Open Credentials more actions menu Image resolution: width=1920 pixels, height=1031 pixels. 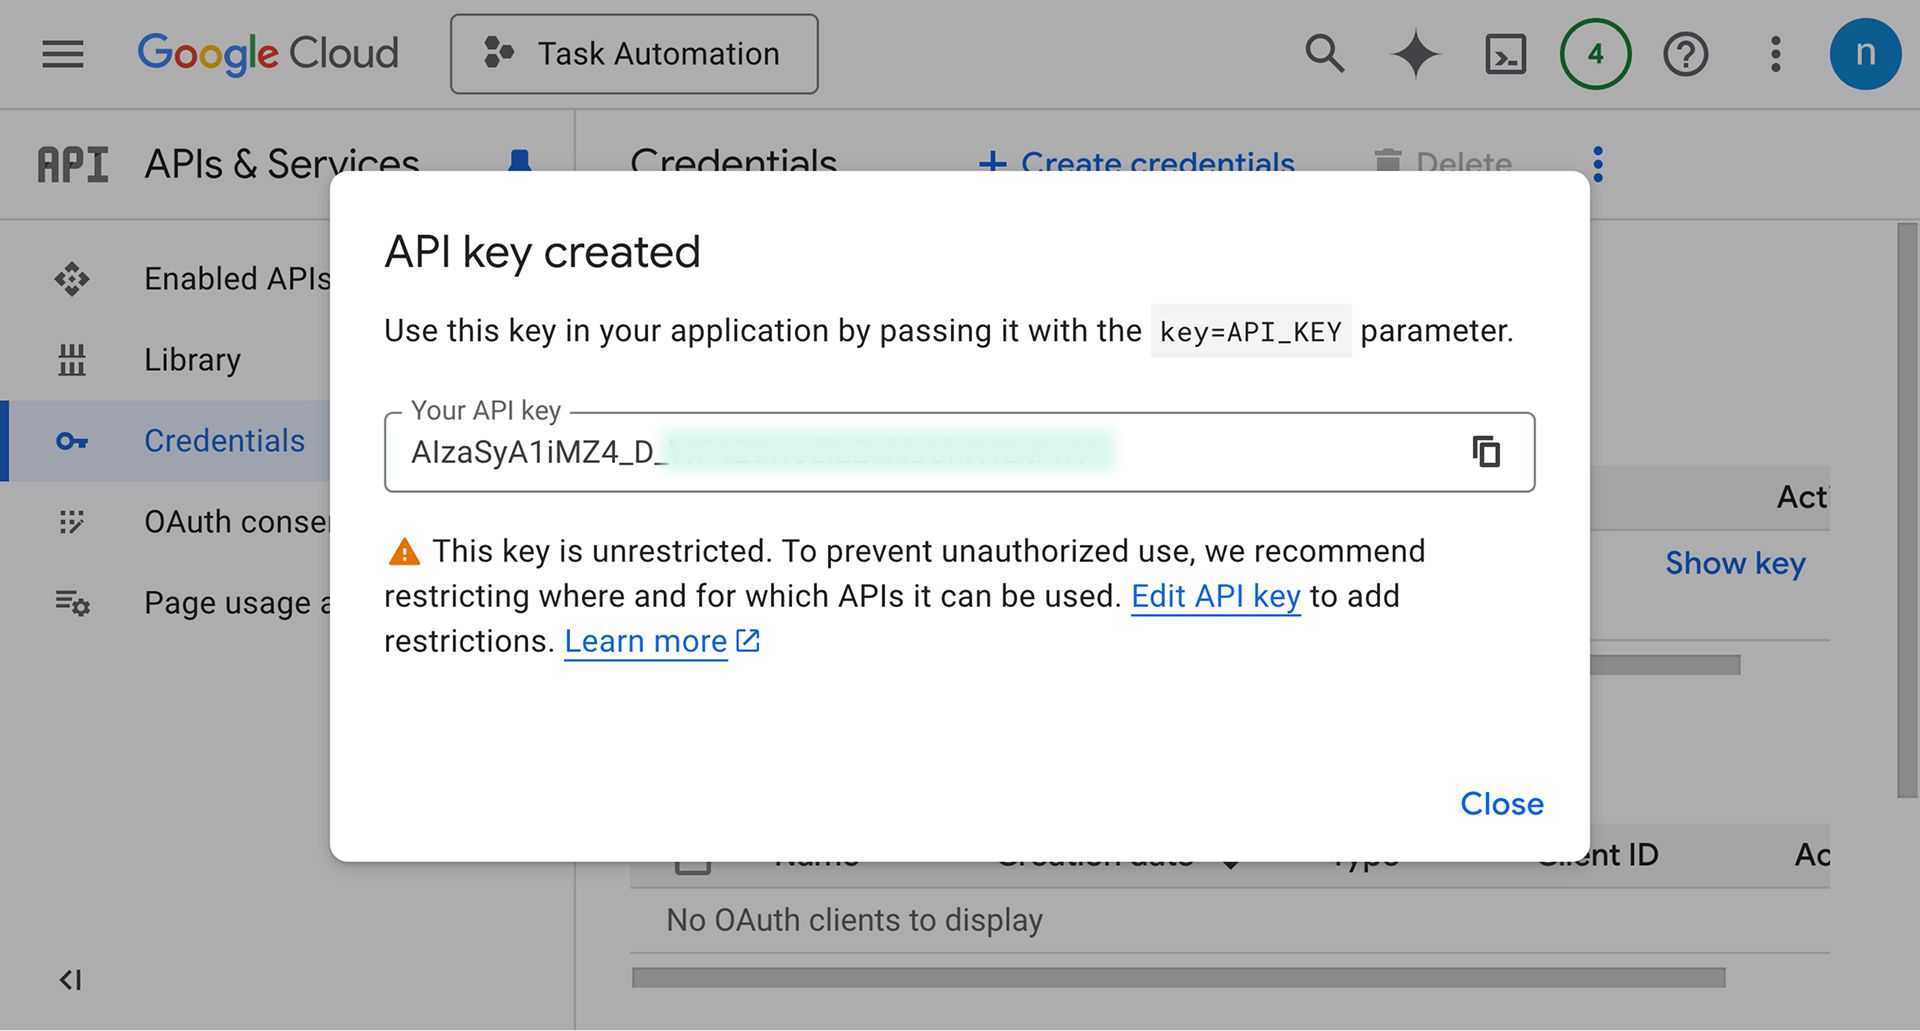pyautogui.click(x=1598, y=163)
